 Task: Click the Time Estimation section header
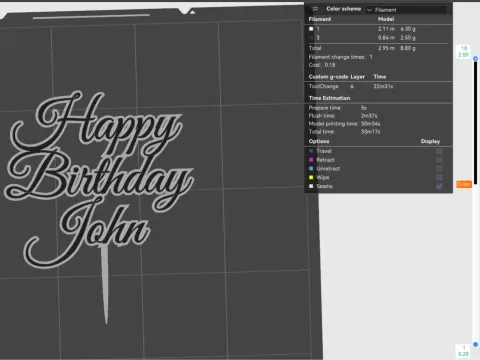pyautogui.click(x=329, y=98)
